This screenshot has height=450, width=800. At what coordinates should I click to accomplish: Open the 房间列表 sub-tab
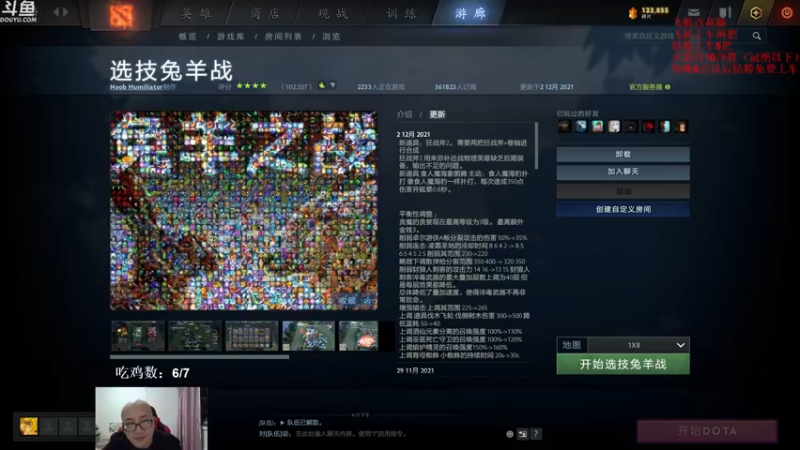[x=283, y=37]
